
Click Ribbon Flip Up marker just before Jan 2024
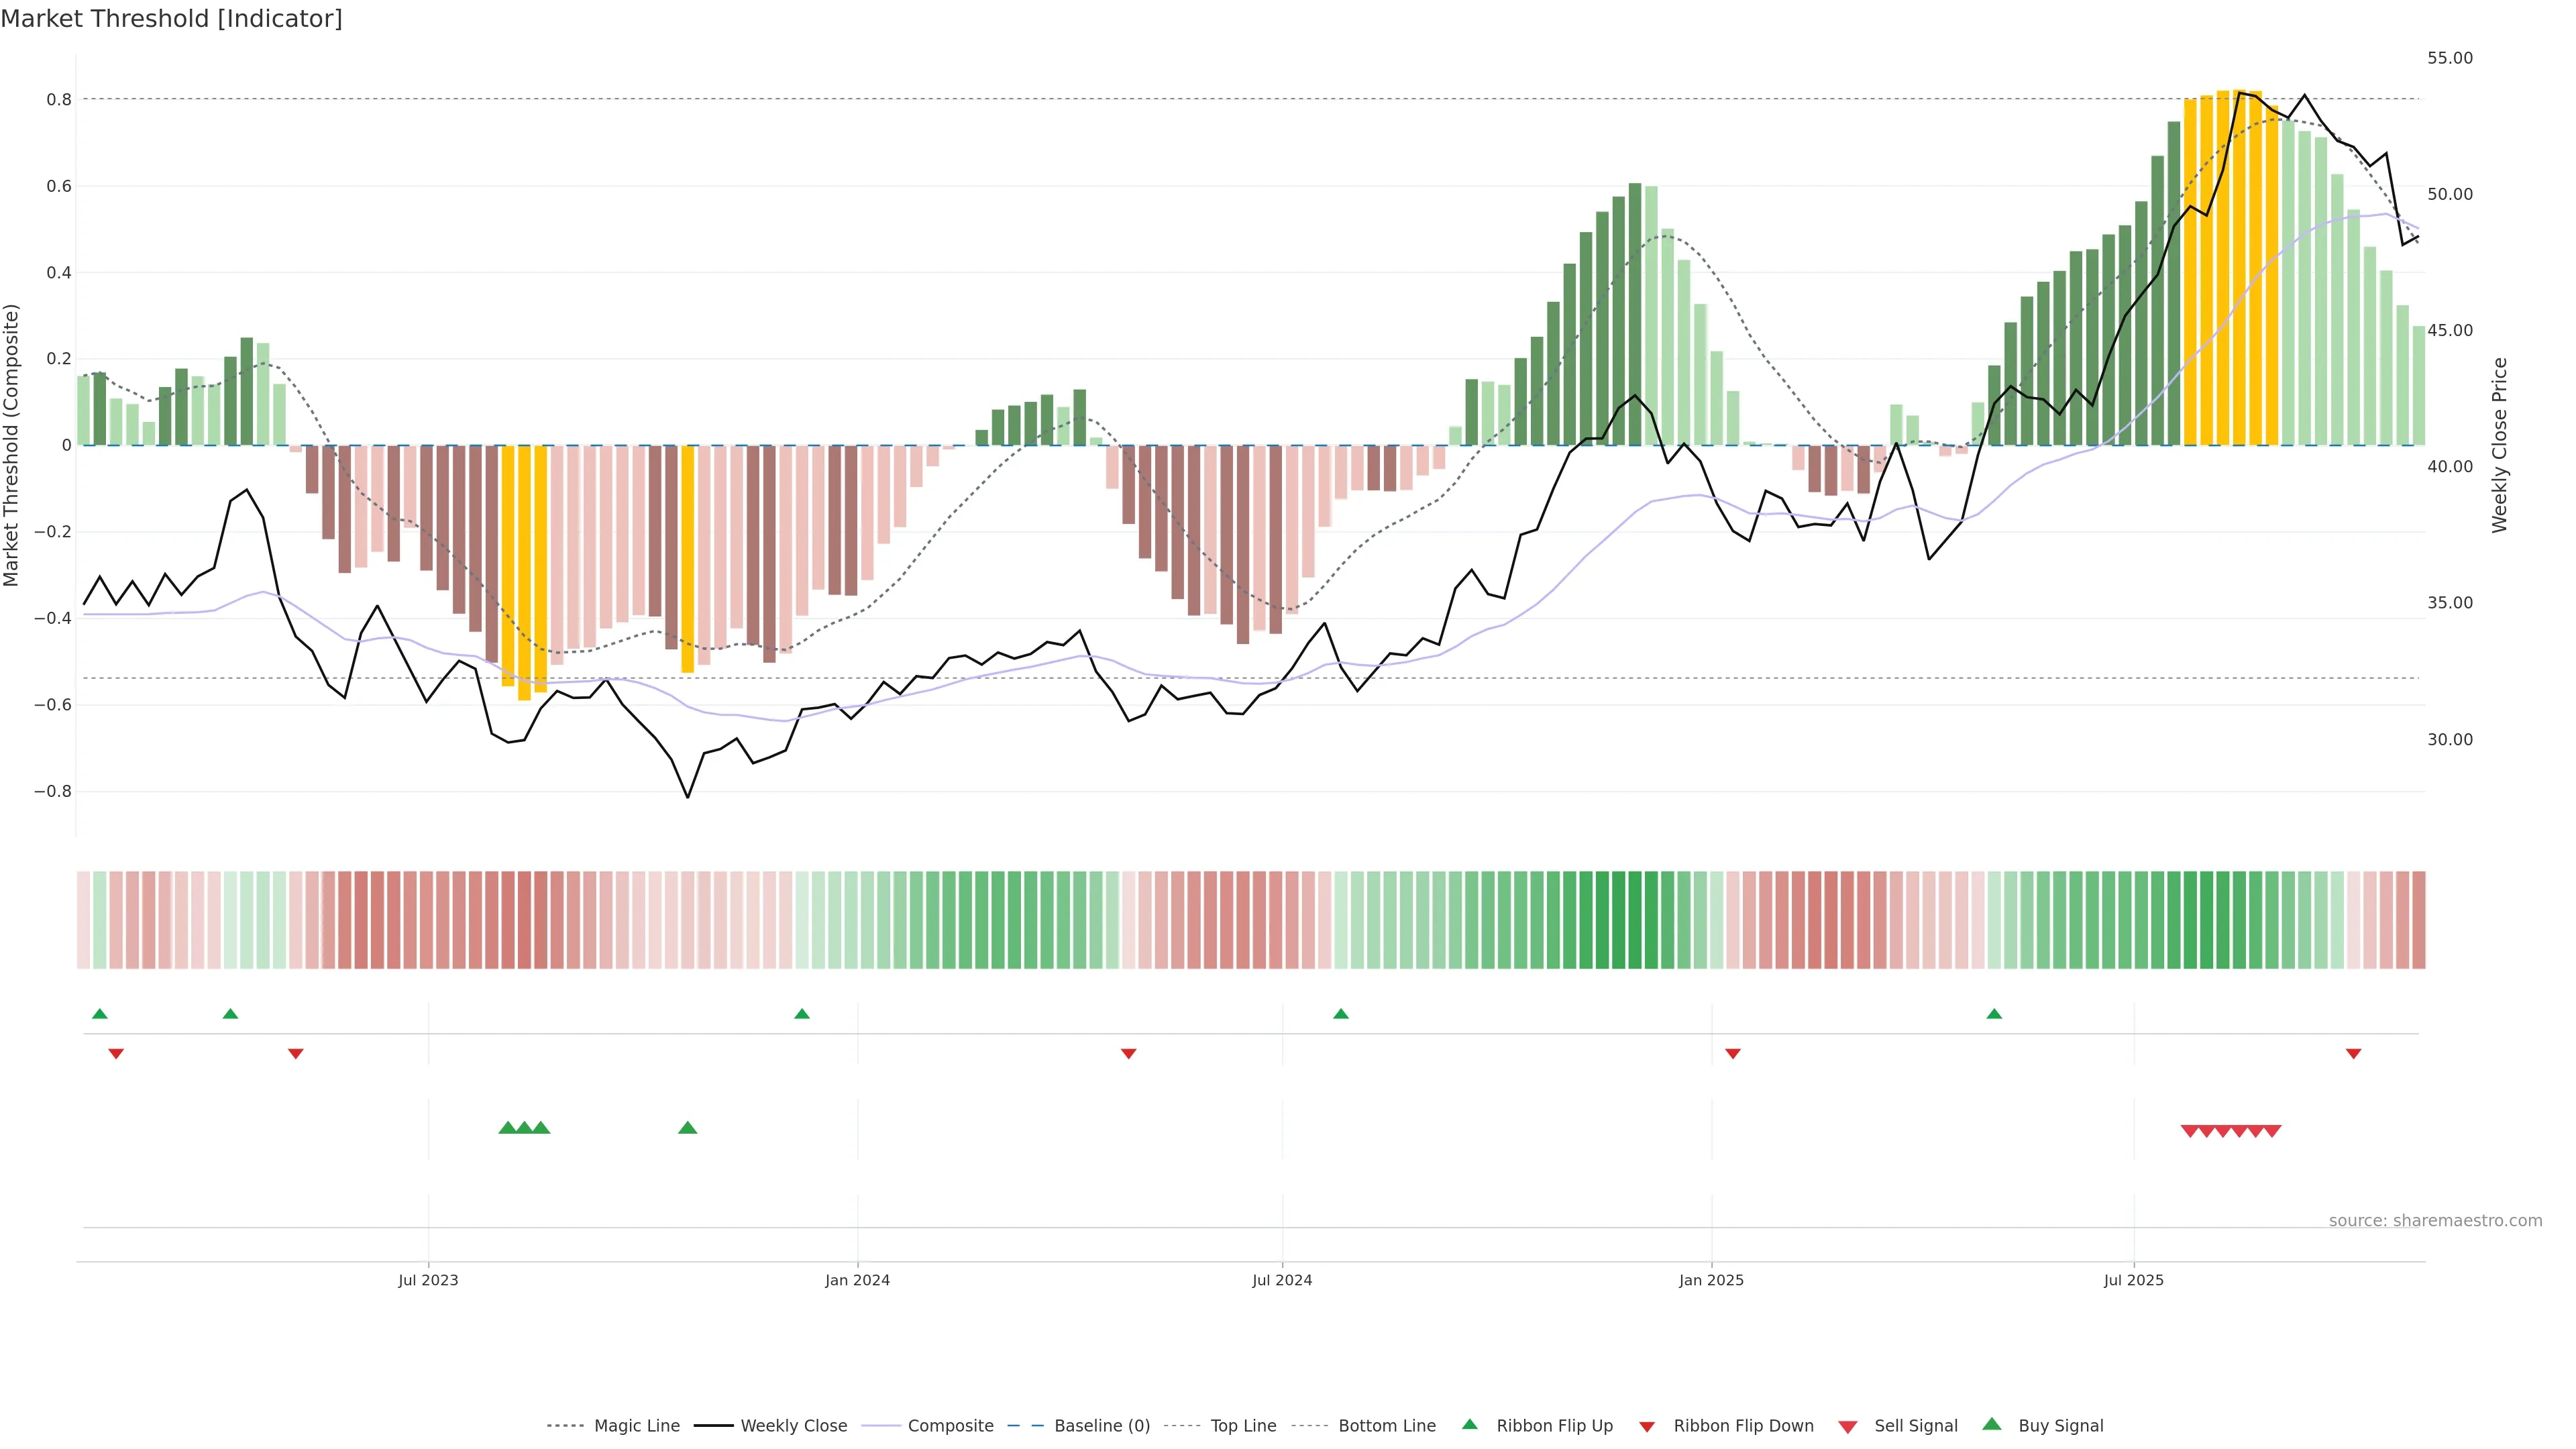(802, 1014)
